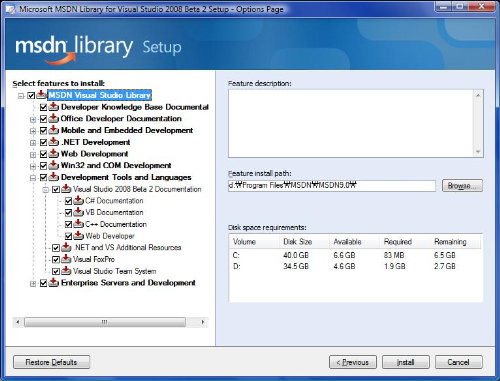Viewport: 500px width, 381px height.
Task: Click the install icon beside Web Developer
Action: [x=78, y=236]
